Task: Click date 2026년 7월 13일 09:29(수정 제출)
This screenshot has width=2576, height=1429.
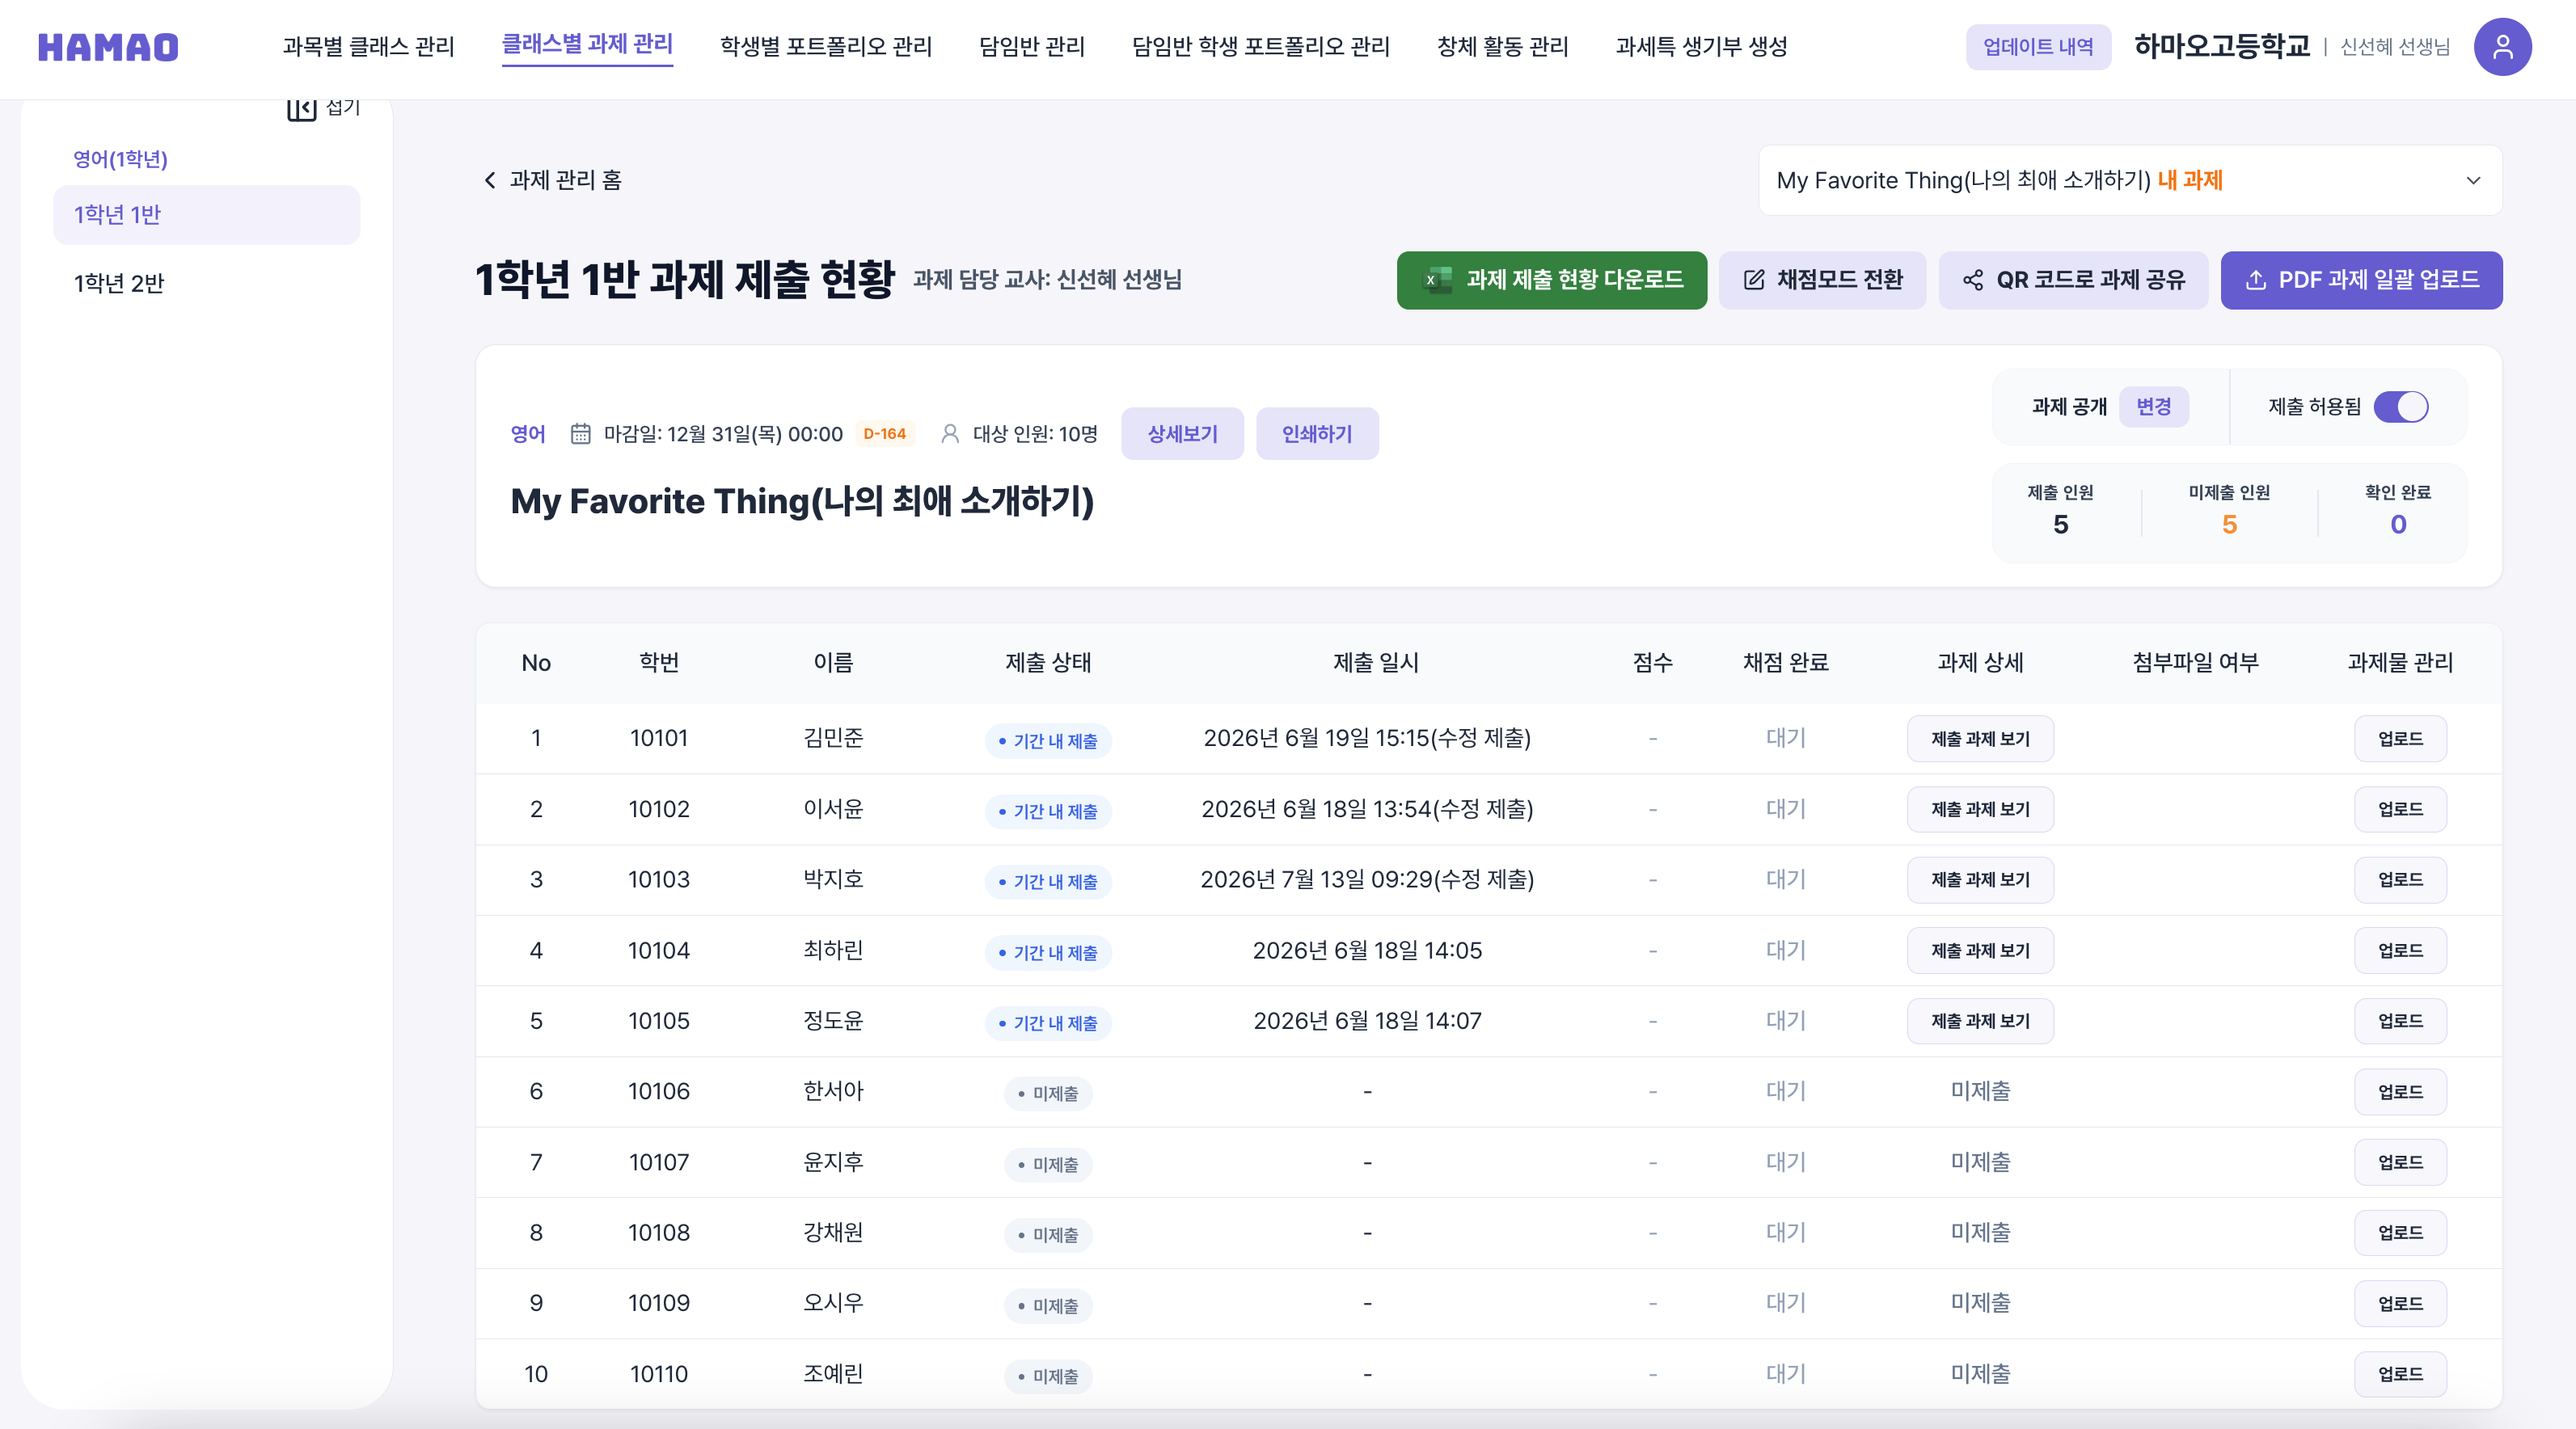Action: 1367,880
